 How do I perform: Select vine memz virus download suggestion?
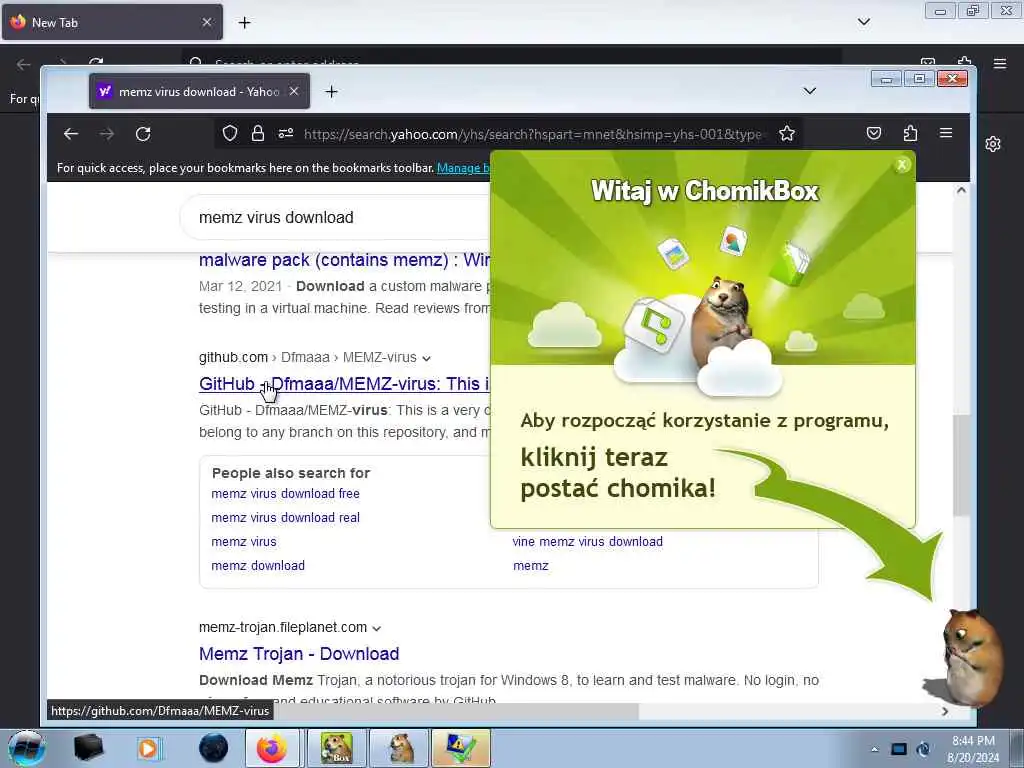[587, 542]
